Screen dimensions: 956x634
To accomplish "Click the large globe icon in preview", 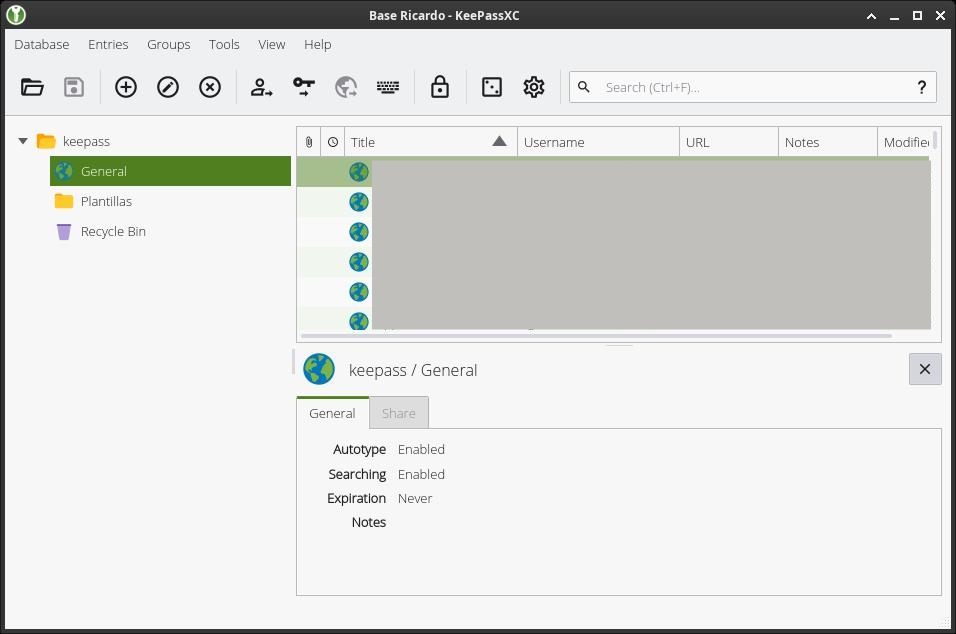I will point(319,369).
